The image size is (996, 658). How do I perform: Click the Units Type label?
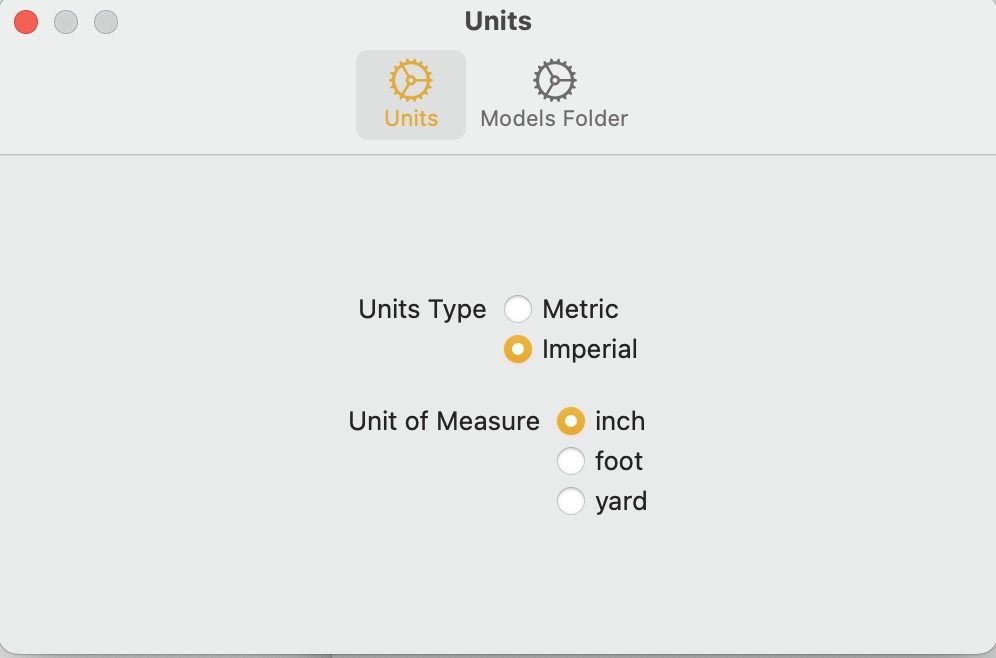pos(422,309)
